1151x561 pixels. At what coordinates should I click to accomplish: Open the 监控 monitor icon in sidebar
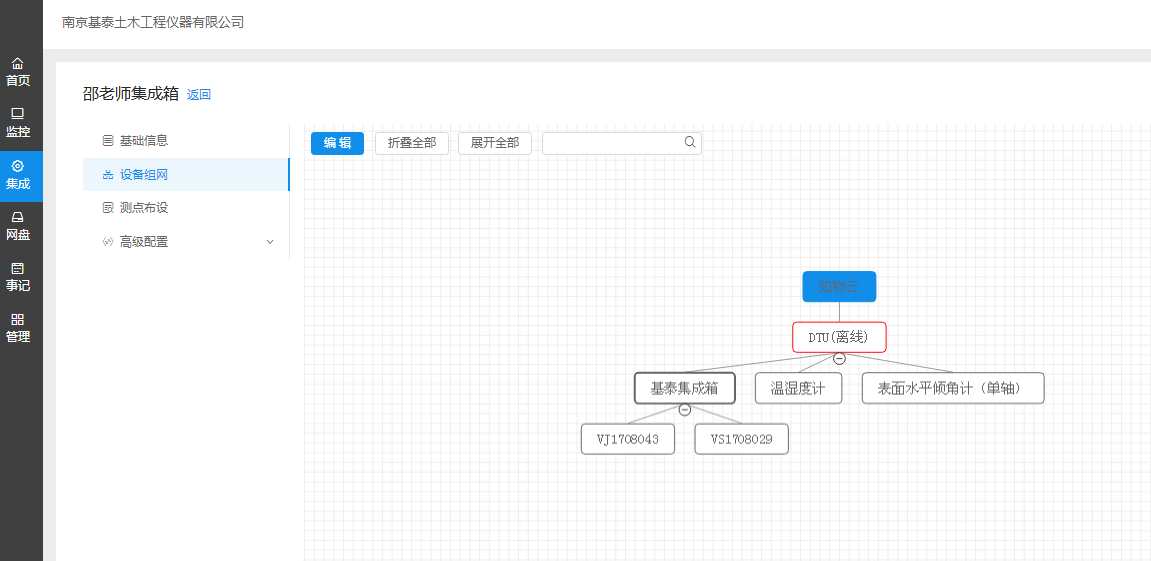[x=18, y=114]
